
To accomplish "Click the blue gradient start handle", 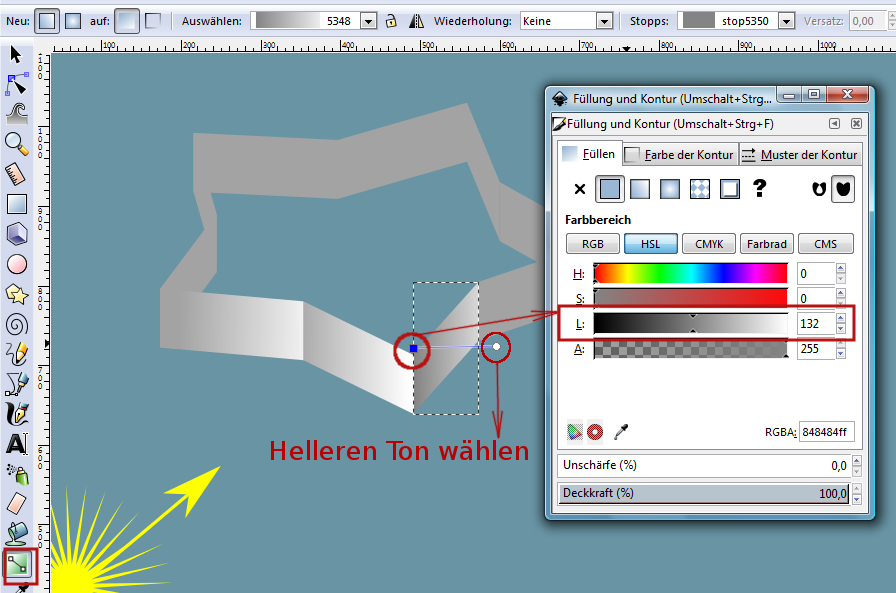I will pos(414,348).
